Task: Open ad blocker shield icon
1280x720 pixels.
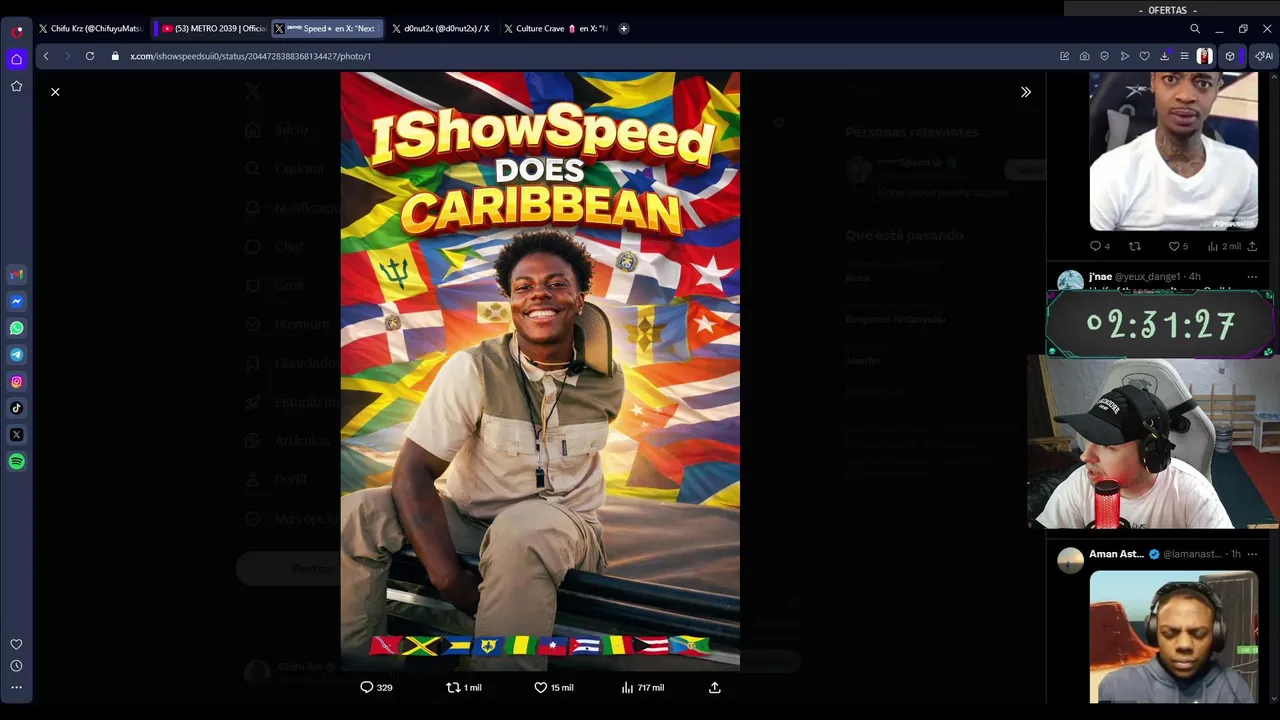Action: click(x=1105, y=56)
